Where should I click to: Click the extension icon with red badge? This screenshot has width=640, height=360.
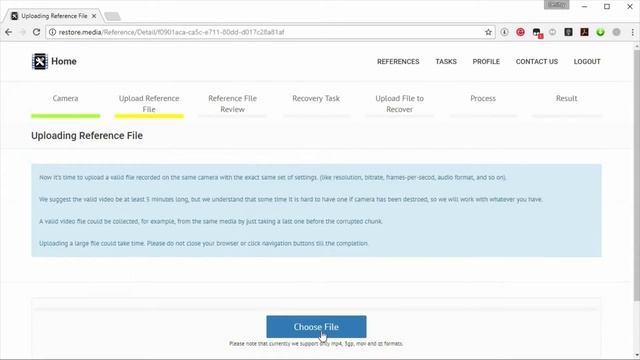coord(537,33)
